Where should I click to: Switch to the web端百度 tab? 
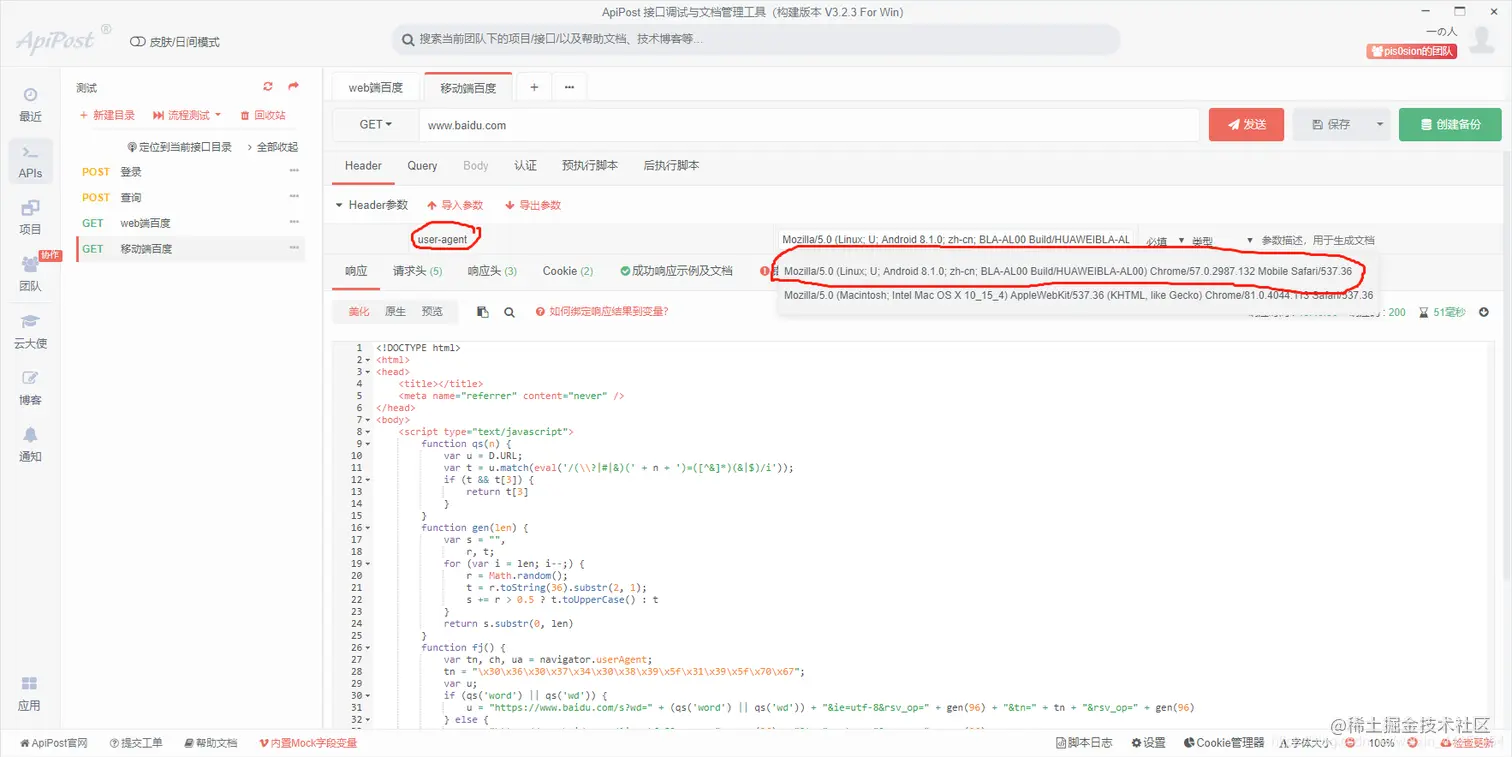tap(376, 88)
